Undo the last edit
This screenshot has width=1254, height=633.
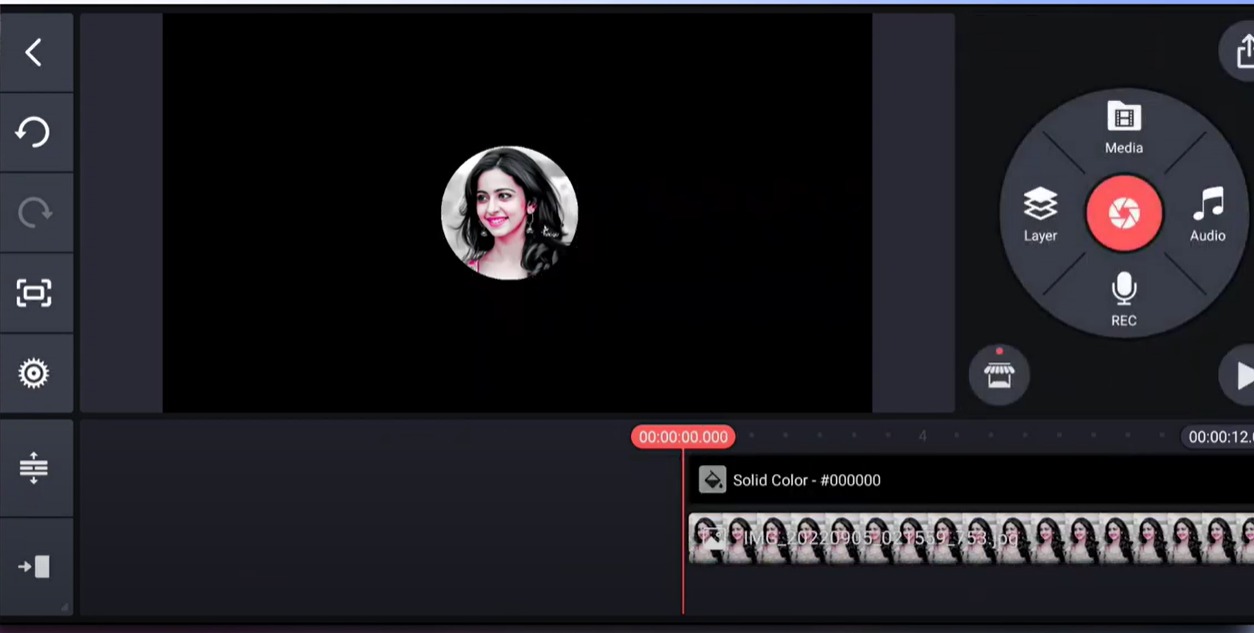pyautogui.click(x=35, y=132)
